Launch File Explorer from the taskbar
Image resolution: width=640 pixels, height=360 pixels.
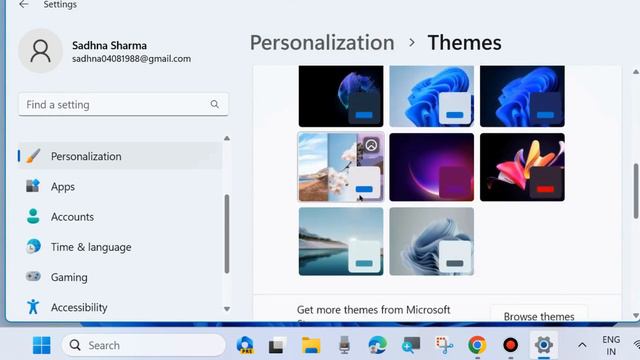(x=311, y=345)
